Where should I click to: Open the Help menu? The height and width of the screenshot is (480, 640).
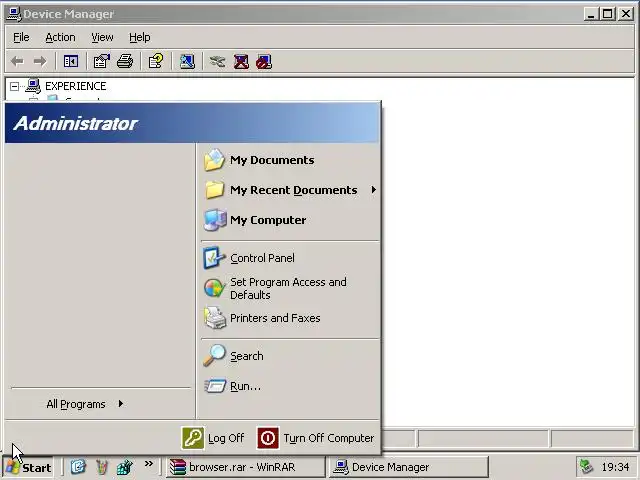pos(140,37)
